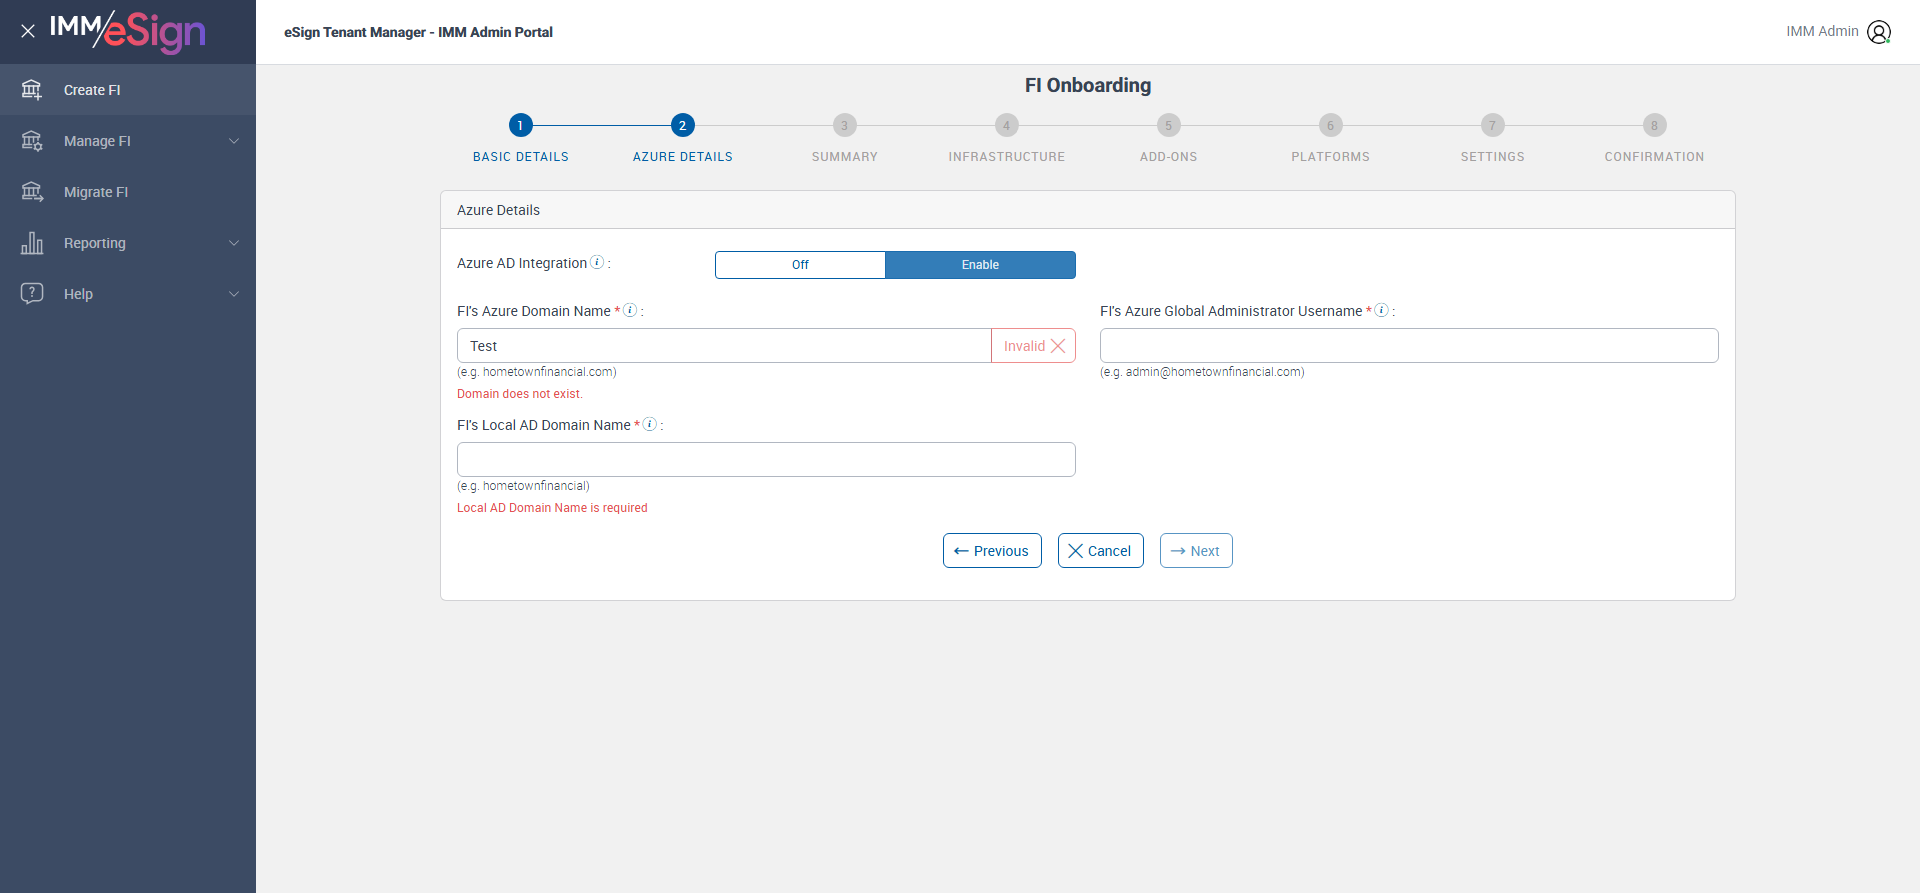Click step 4 circle in the stepper
Viewport: 1920px width, 893px height.
(1006, 125)
